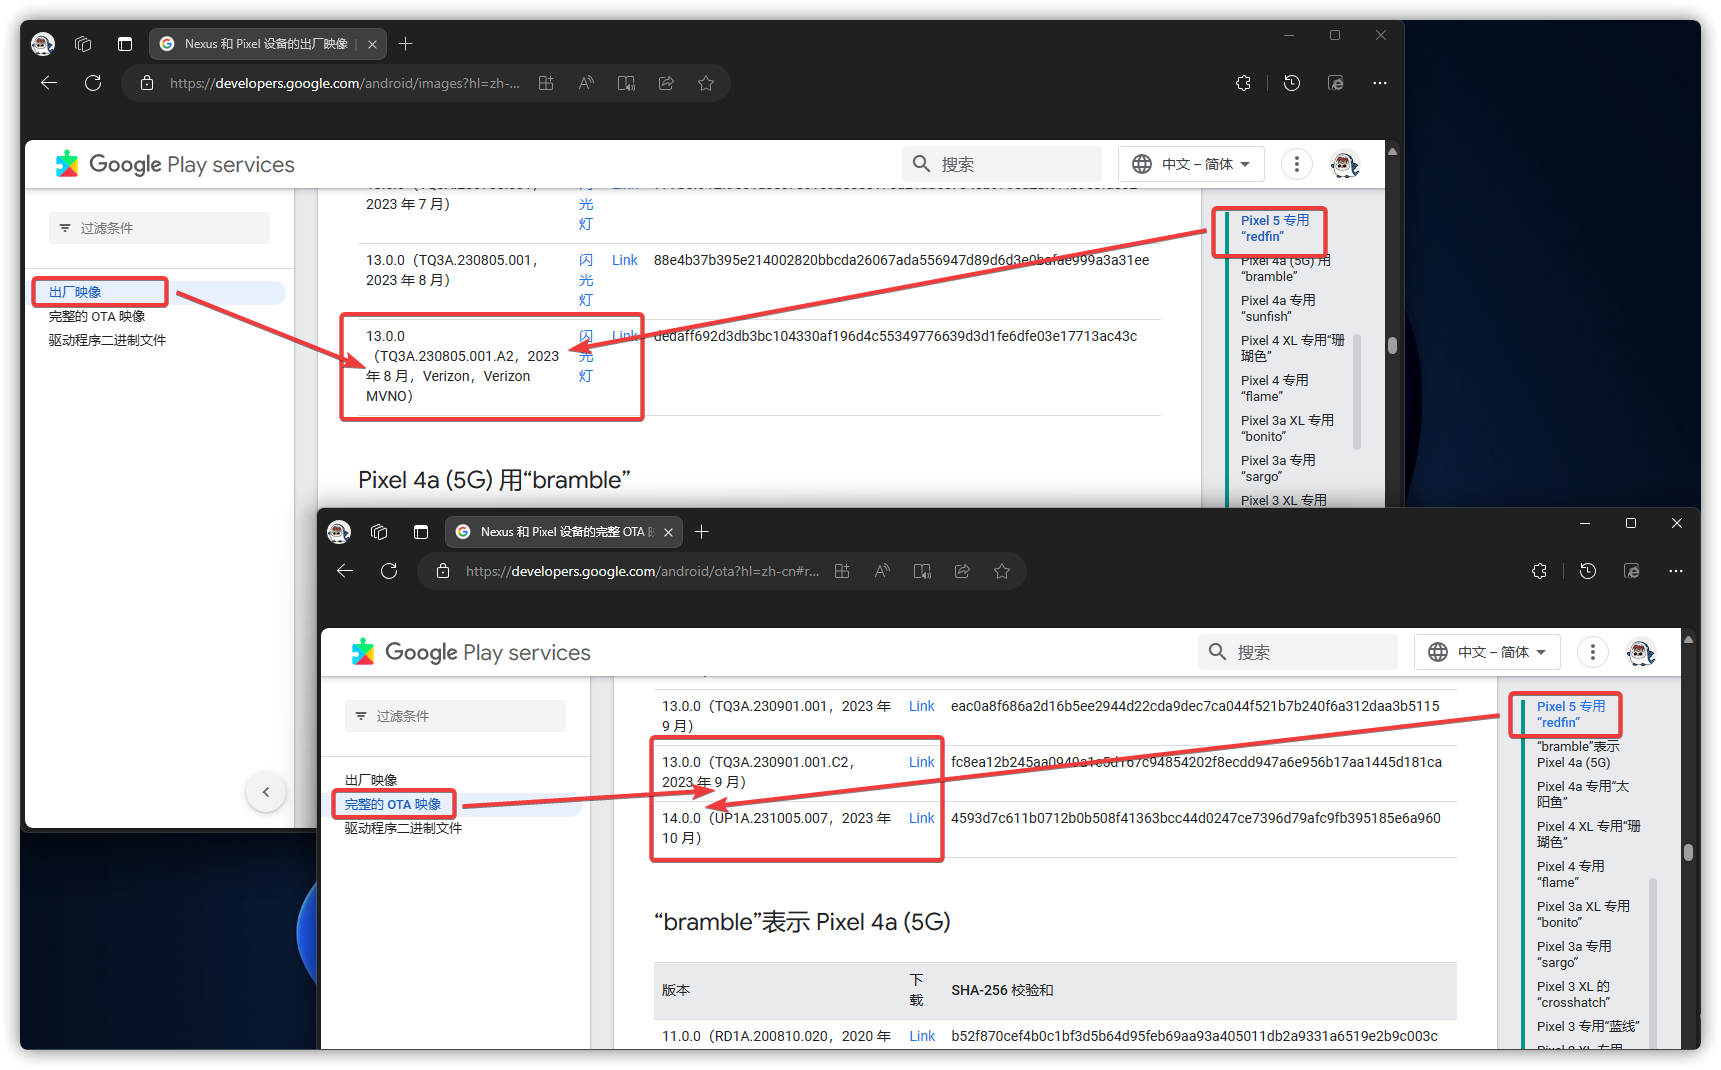Open new tab in the OTA browser window

(702, 532)
